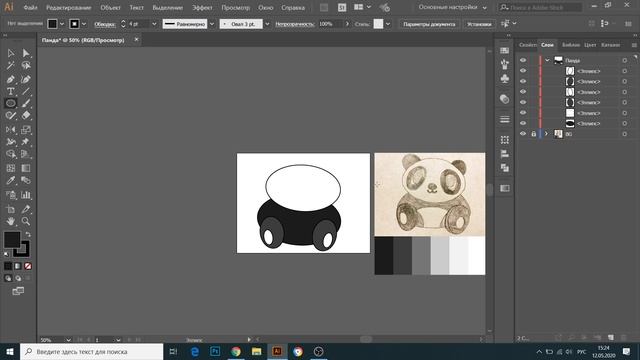The image size is (640, 360).
Task: Open the 50% zoom level dropdown
Action: click(68, 340)
